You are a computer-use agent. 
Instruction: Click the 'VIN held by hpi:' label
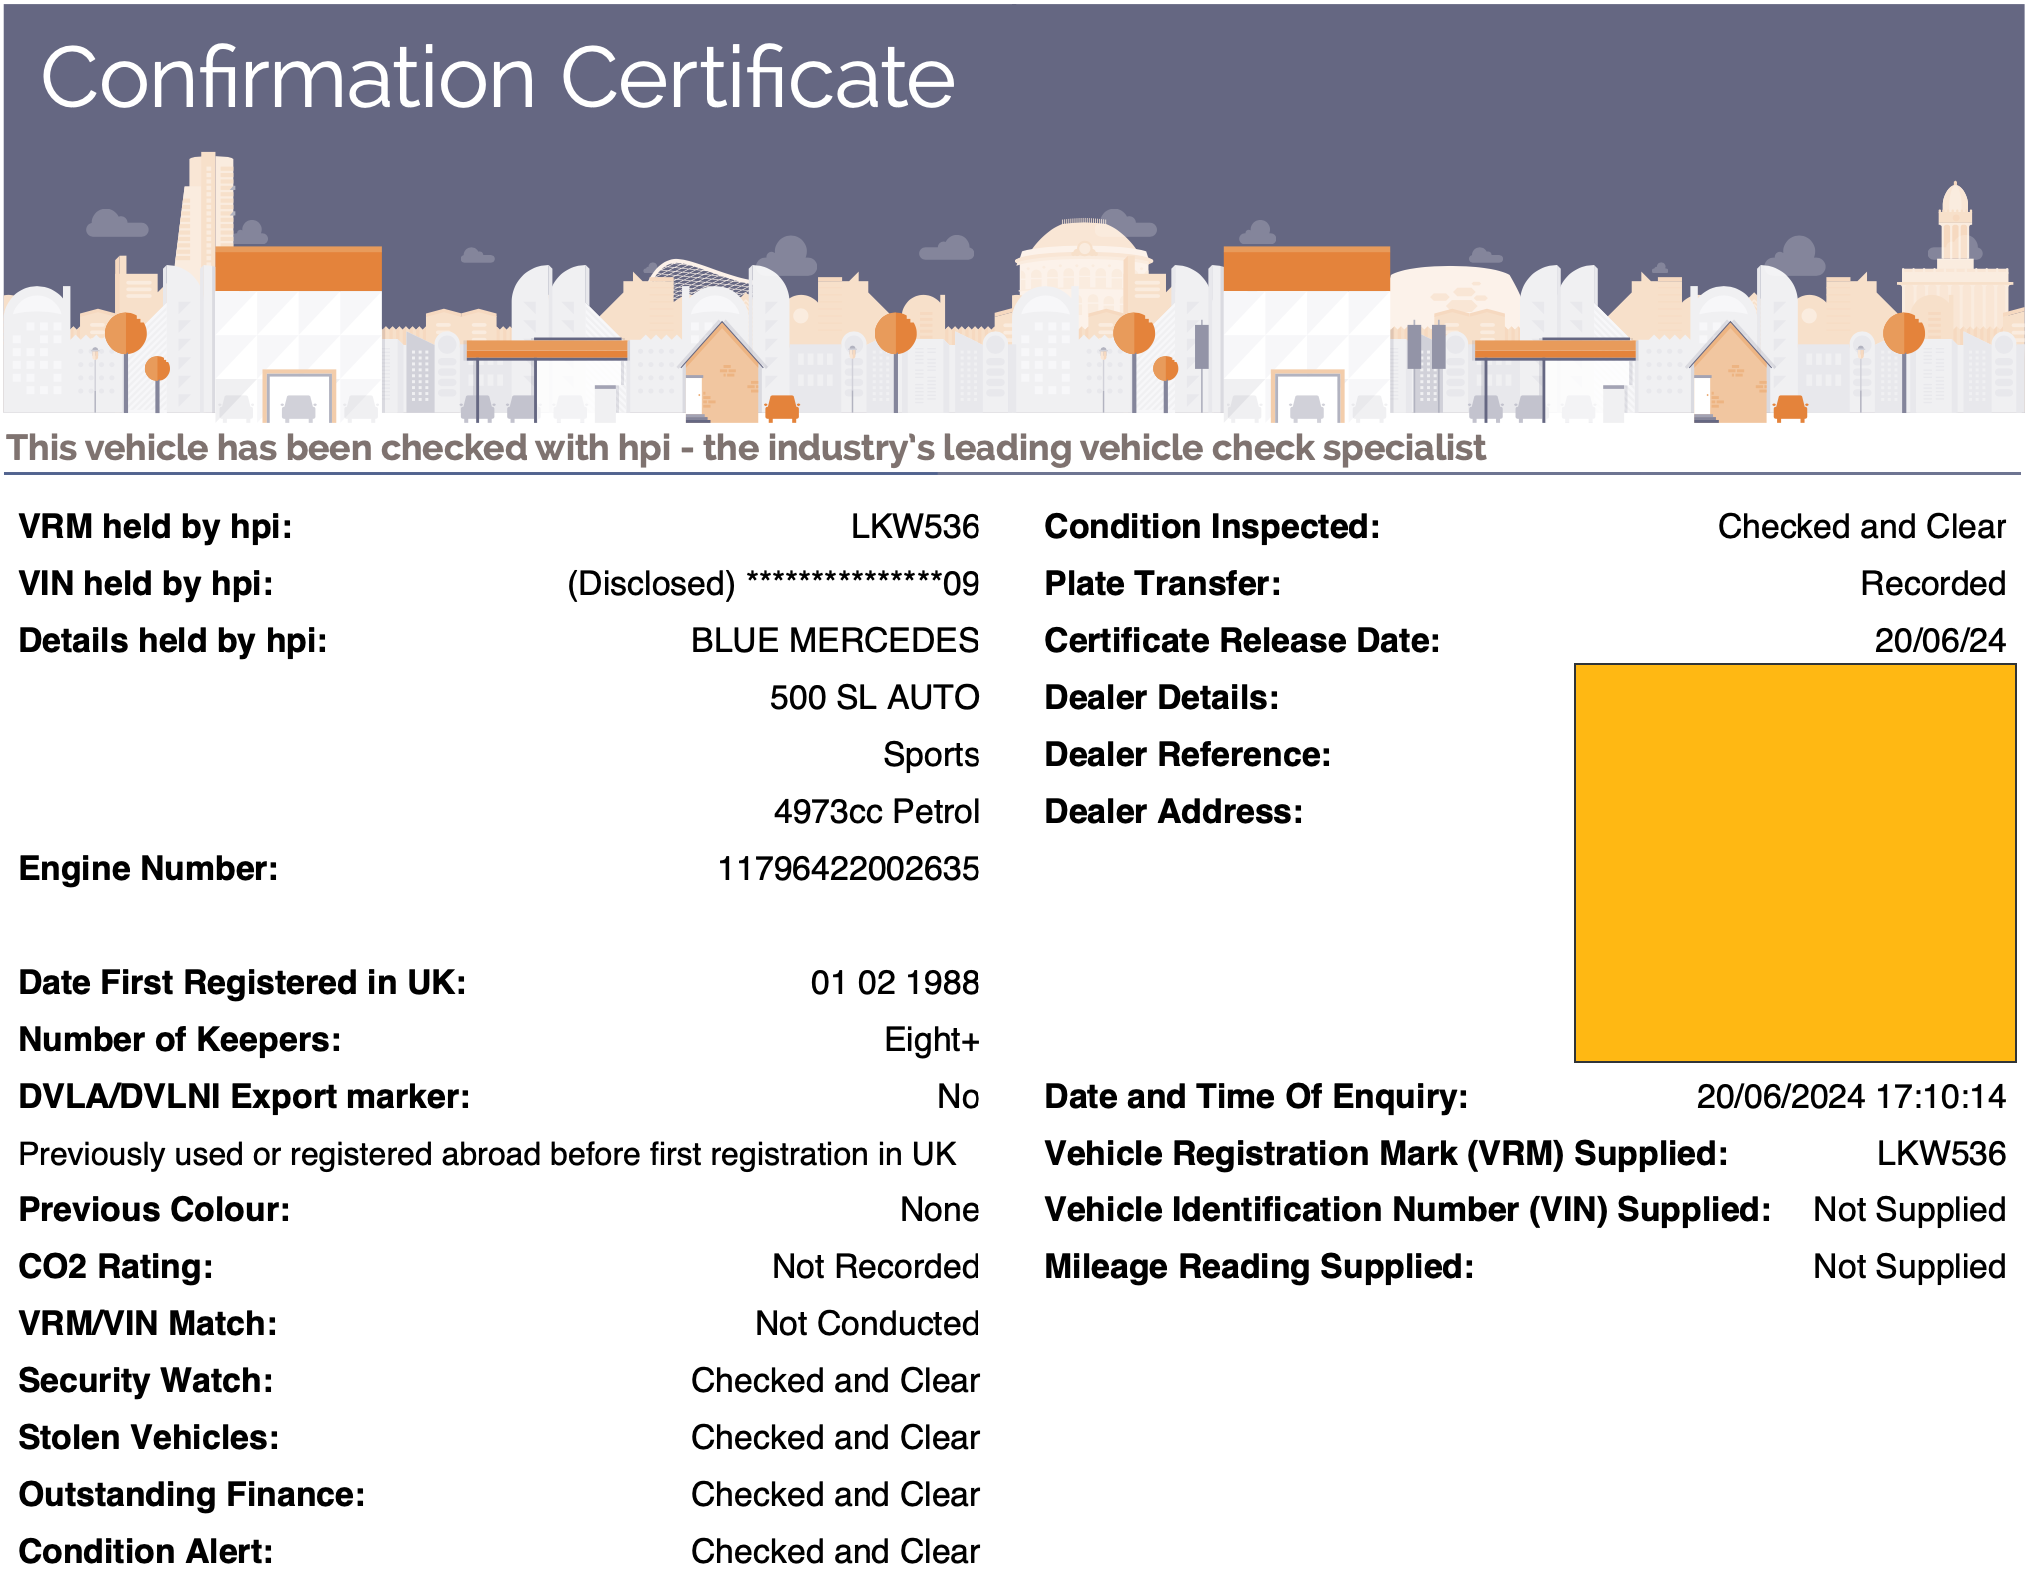click(146, 584)
